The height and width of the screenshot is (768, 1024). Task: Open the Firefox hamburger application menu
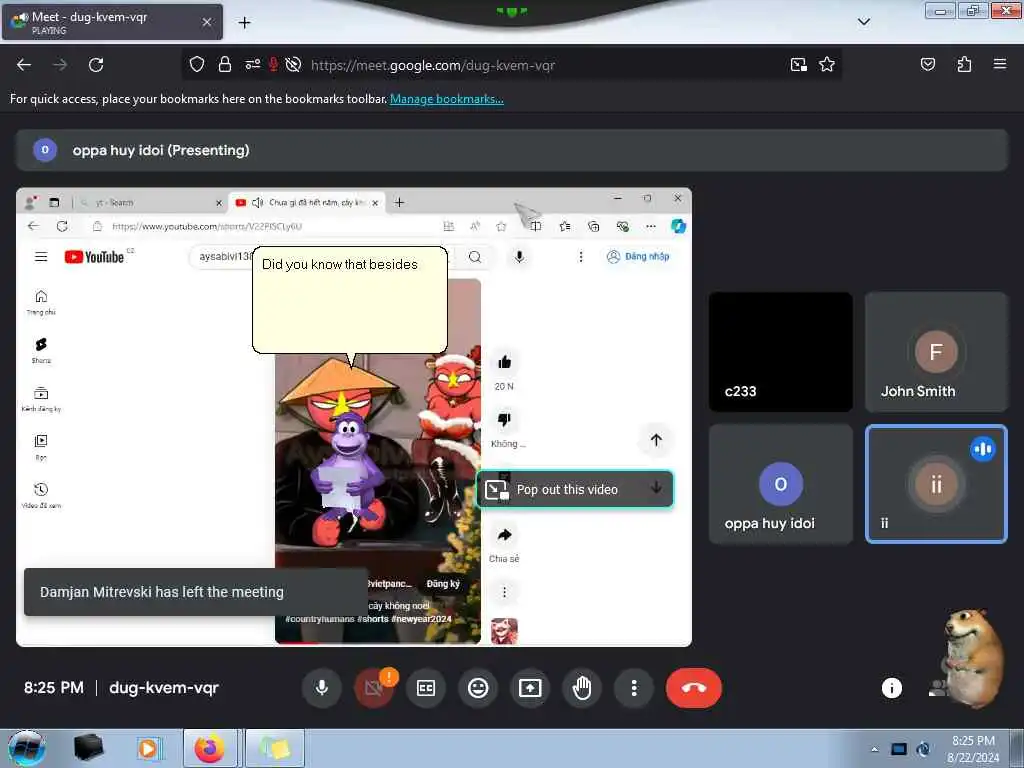tap(1000, 65)
